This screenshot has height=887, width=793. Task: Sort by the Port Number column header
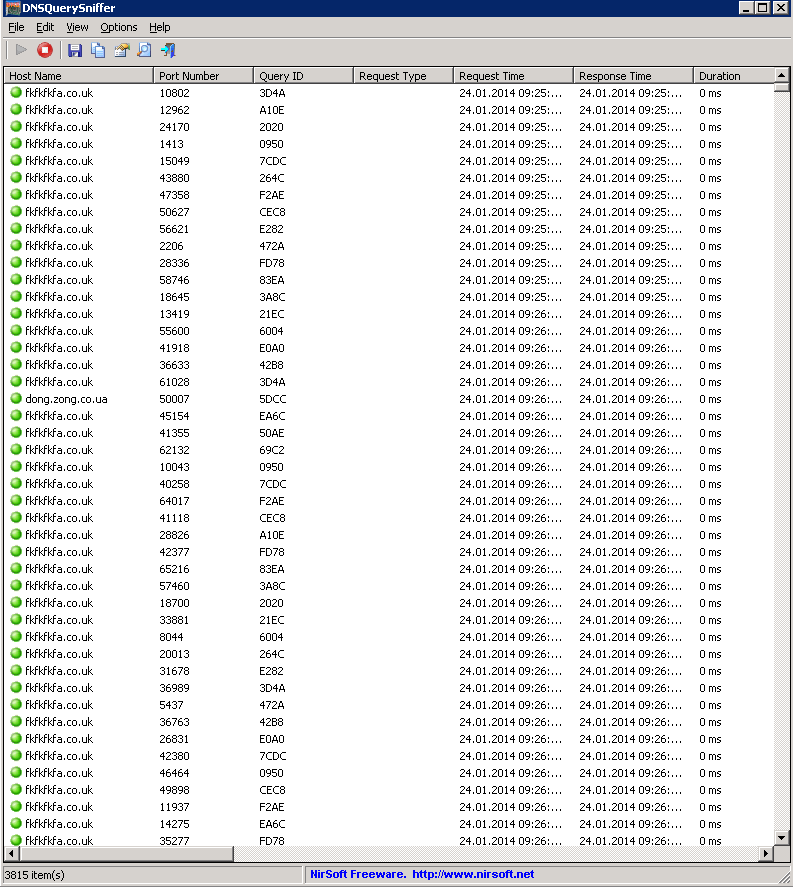pos(204,76)
